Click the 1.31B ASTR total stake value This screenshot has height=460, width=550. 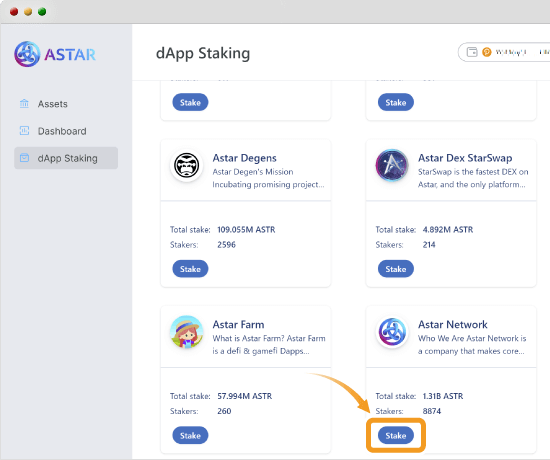tap(443, 396)
